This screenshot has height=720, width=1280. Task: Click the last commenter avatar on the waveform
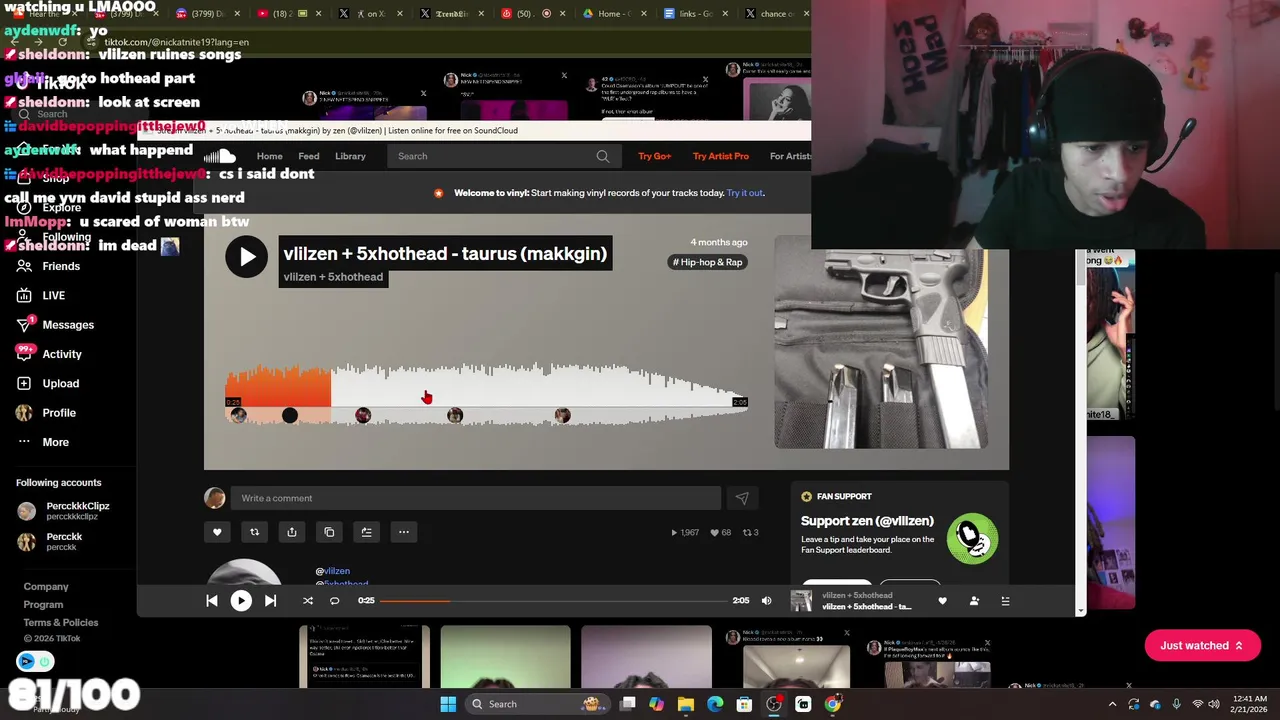[x=563, y=415]
